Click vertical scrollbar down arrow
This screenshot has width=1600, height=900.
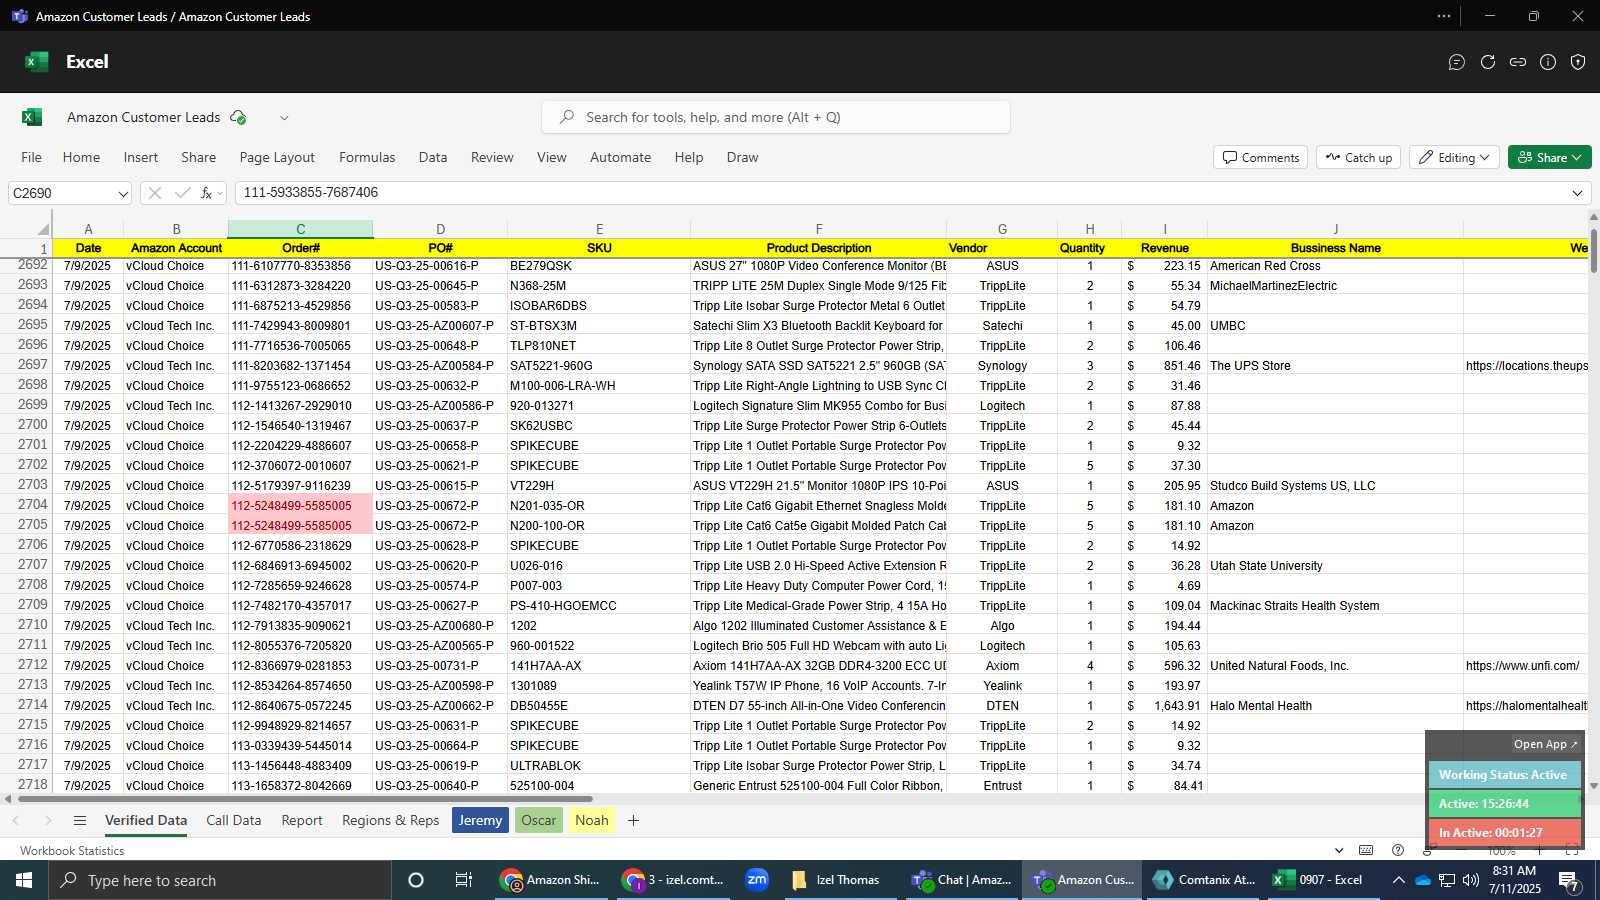click(x=1593, y=786)
